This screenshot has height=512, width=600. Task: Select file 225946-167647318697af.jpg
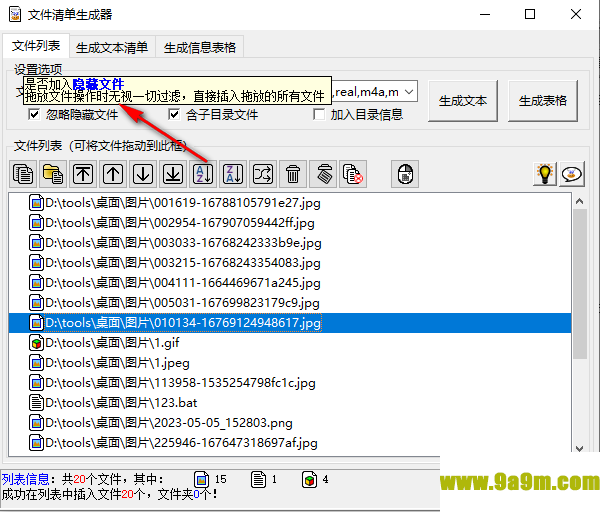[x=290, y=443]
